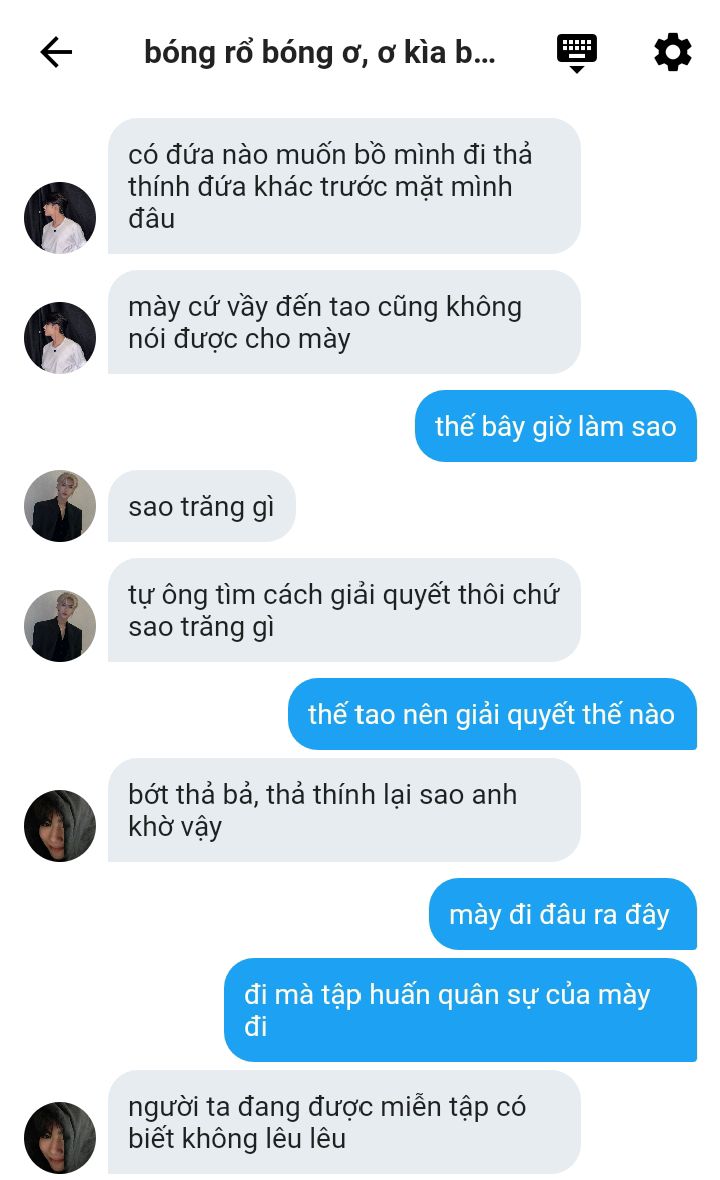The height and width of the screenshot is (1180, 720).
Task: Tap avatar beside the short 'sao trăng gì' message
Action: 60,506
